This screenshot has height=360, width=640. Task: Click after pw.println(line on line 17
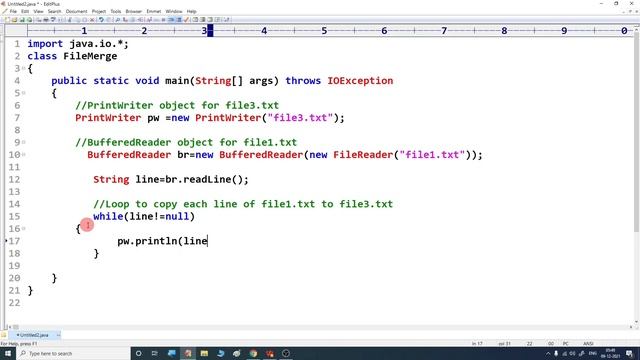(208, 241)
